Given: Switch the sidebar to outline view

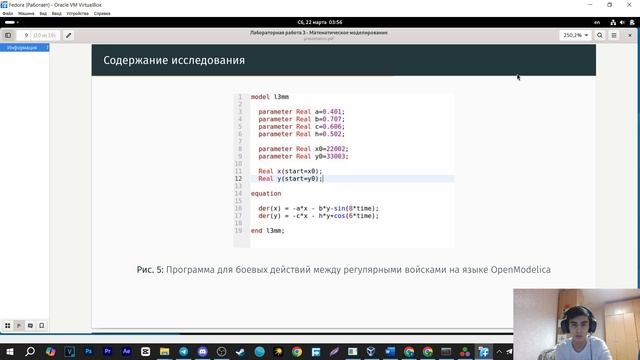Looking at the screenshot, I should 19,325.
